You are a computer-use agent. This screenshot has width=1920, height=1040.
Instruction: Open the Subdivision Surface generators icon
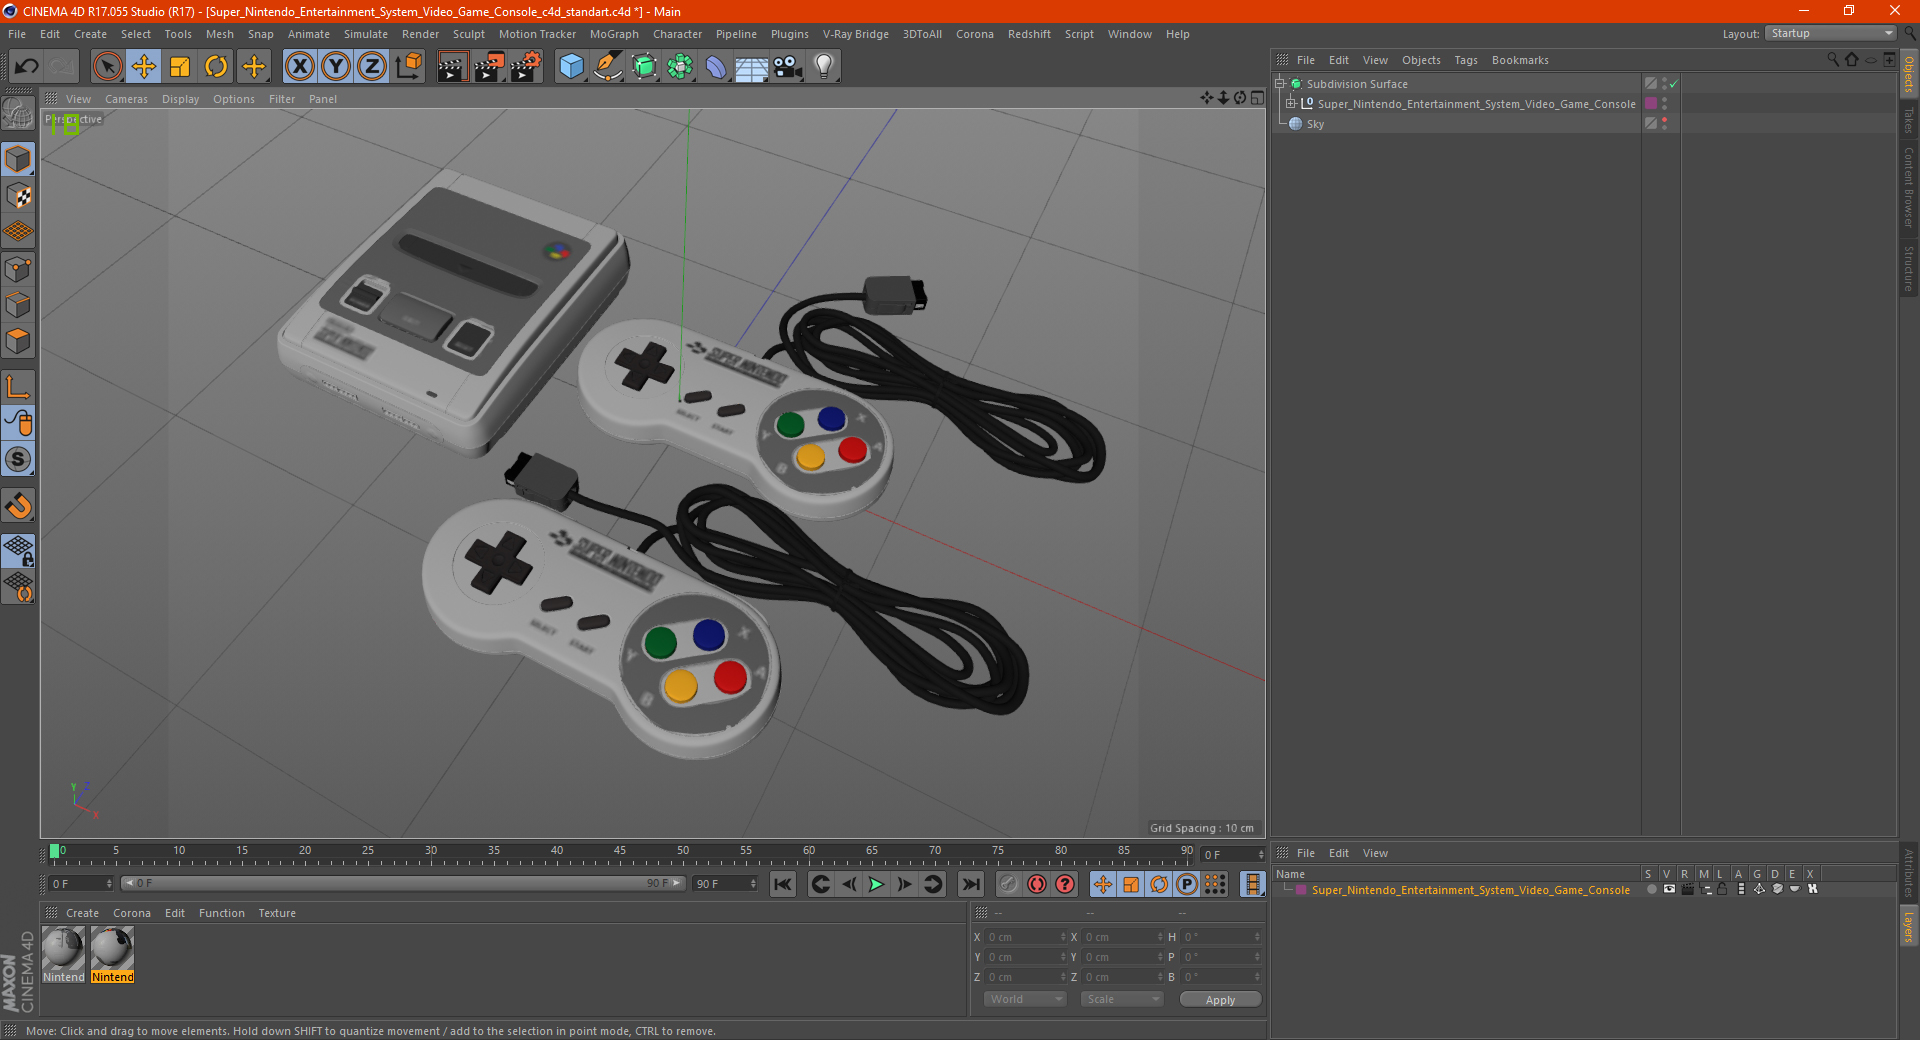(644, 67)
